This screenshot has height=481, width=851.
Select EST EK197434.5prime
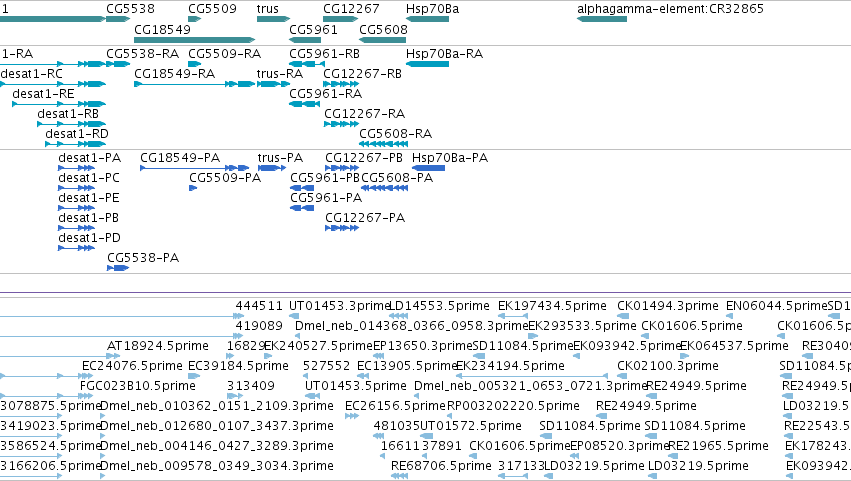552,306
